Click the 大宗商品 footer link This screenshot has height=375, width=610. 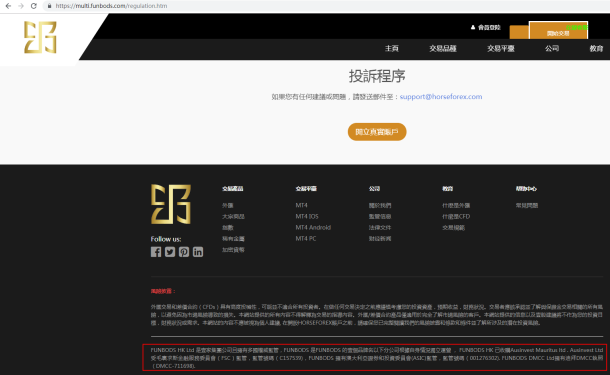point(233,216)
